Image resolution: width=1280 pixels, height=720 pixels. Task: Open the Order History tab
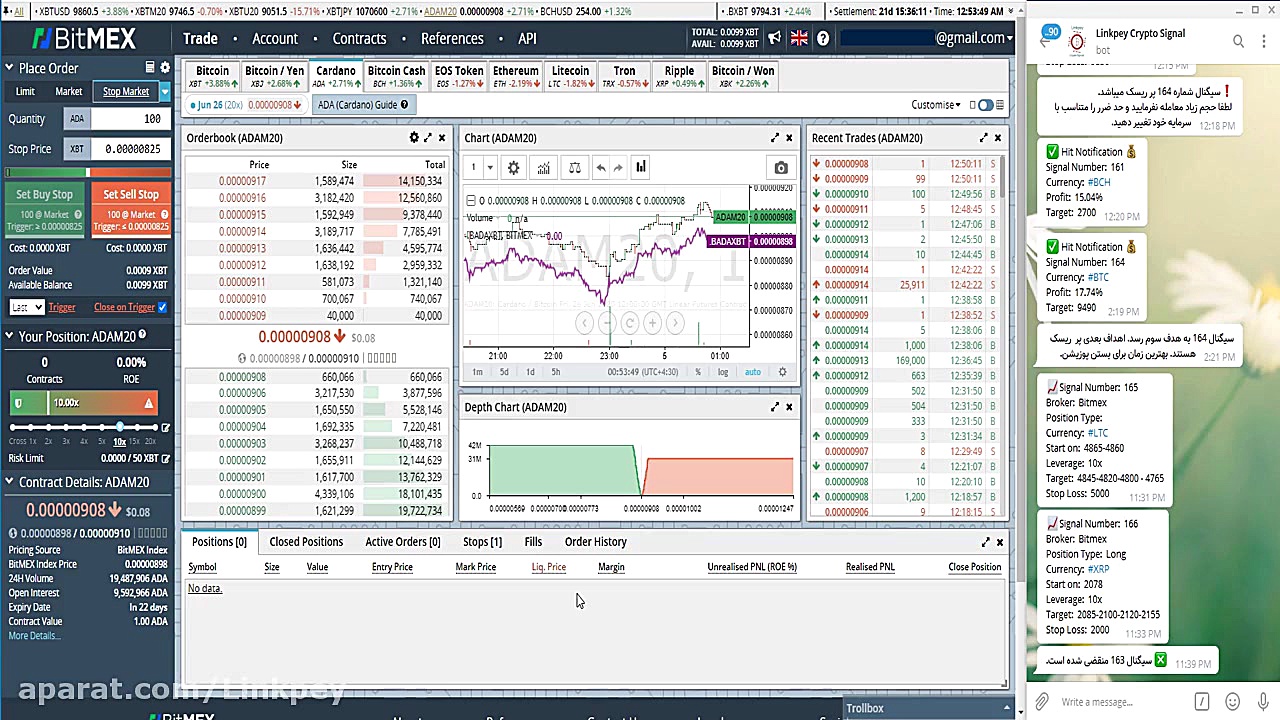[x=596, y=542]
